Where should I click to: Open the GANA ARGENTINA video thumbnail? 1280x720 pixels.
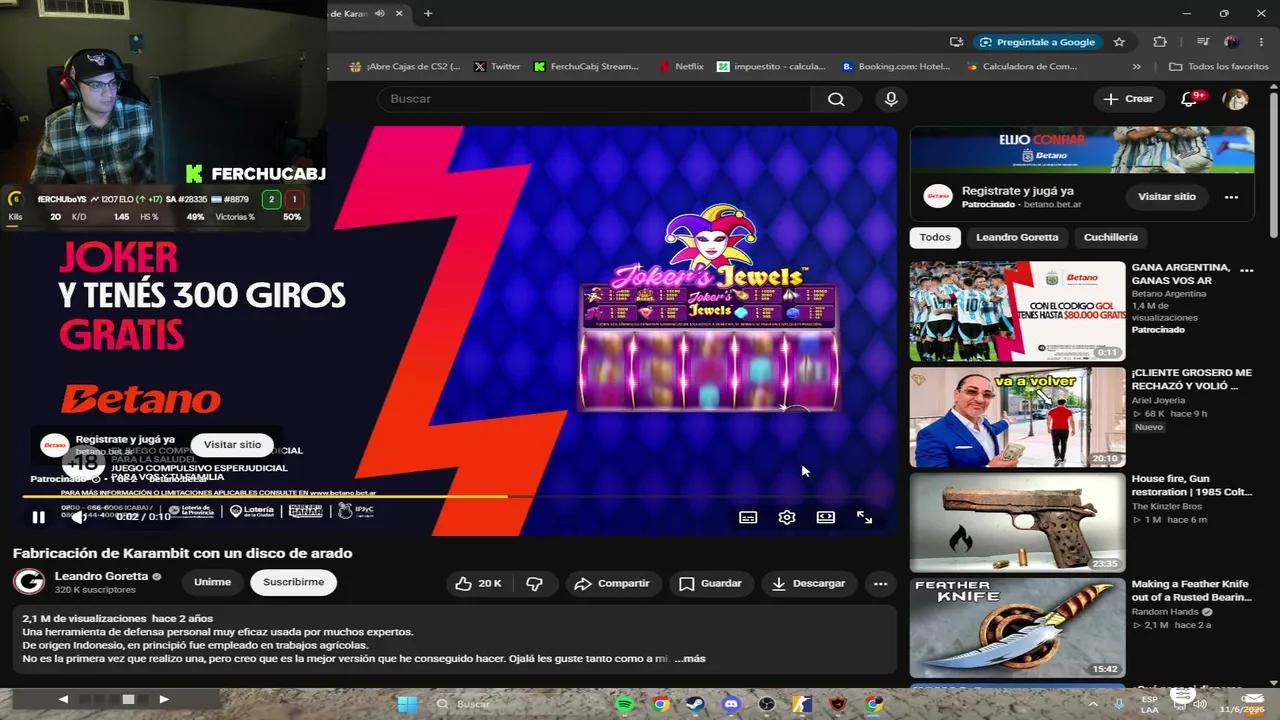1017,311
